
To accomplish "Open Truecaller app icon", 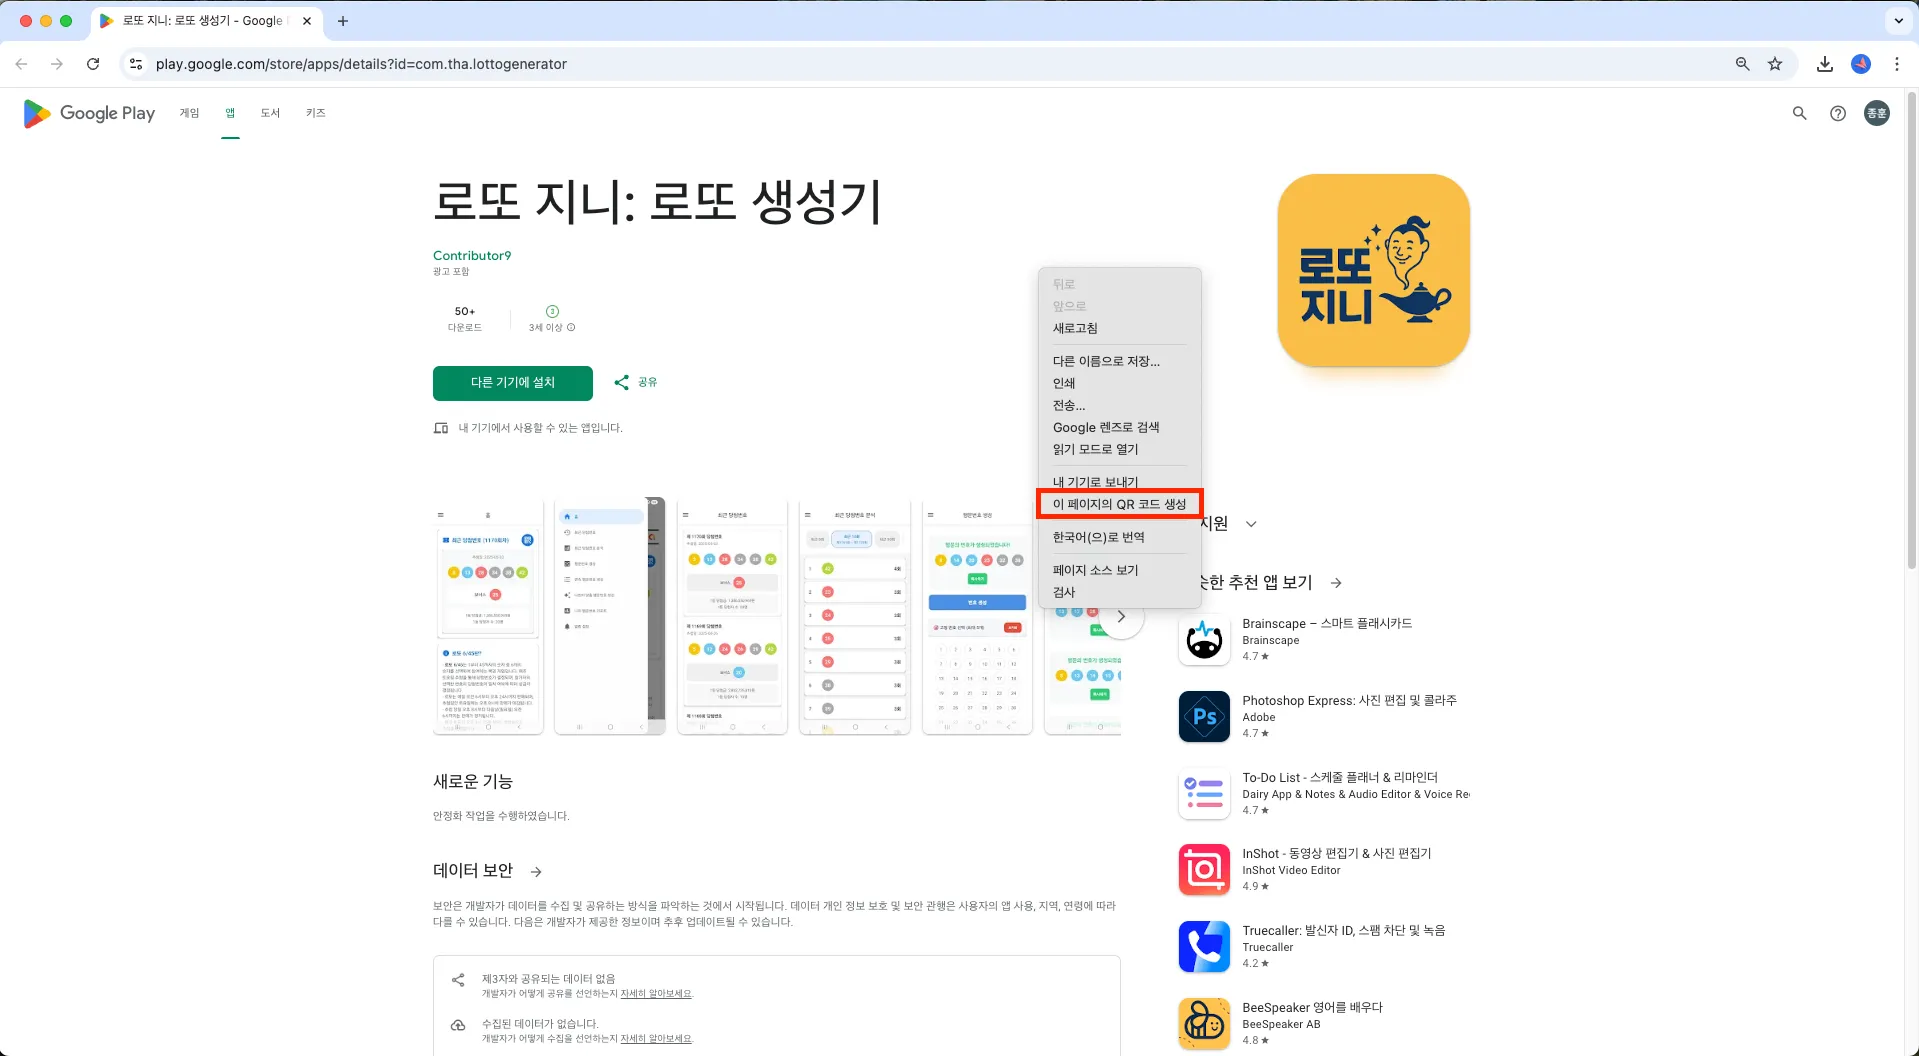I will tap(1204, 947).
